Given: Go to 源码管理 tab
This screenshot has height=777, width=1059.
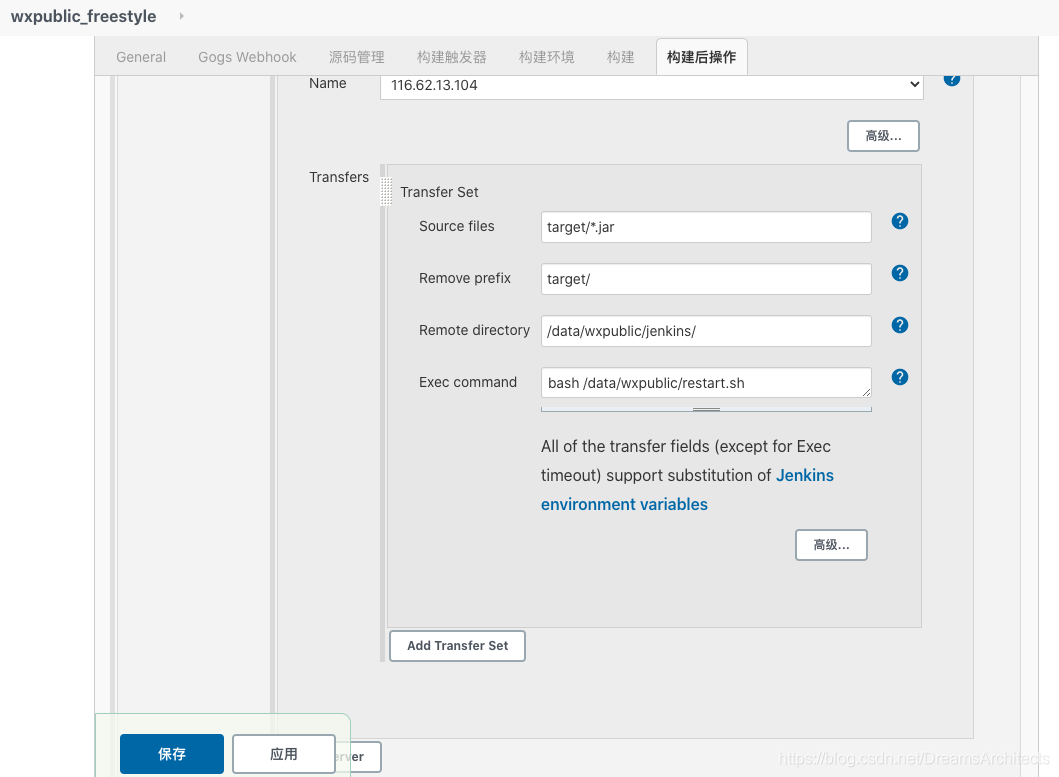Looking at the screenshot, I should 356,57.
